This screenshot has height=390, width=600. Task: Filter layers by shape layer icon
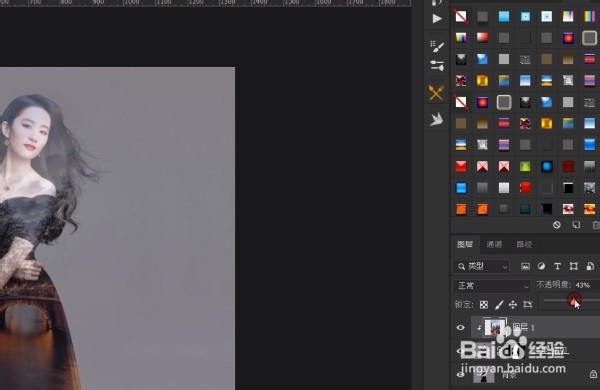coord(573,266)
